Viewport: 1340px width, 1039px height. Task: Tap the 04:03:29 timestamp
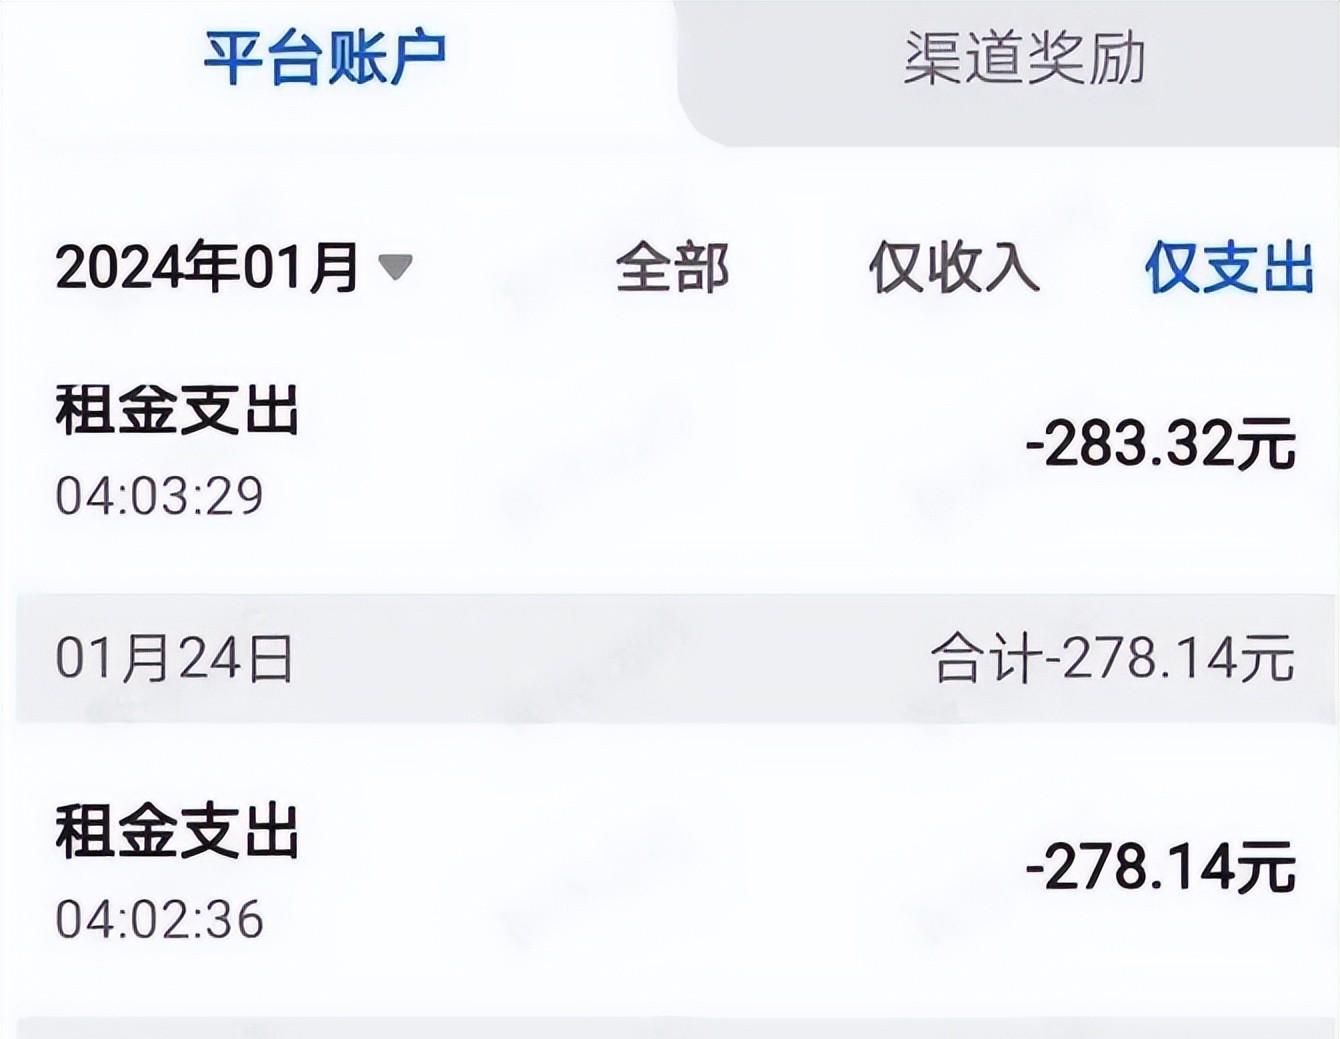pos(160,496)
